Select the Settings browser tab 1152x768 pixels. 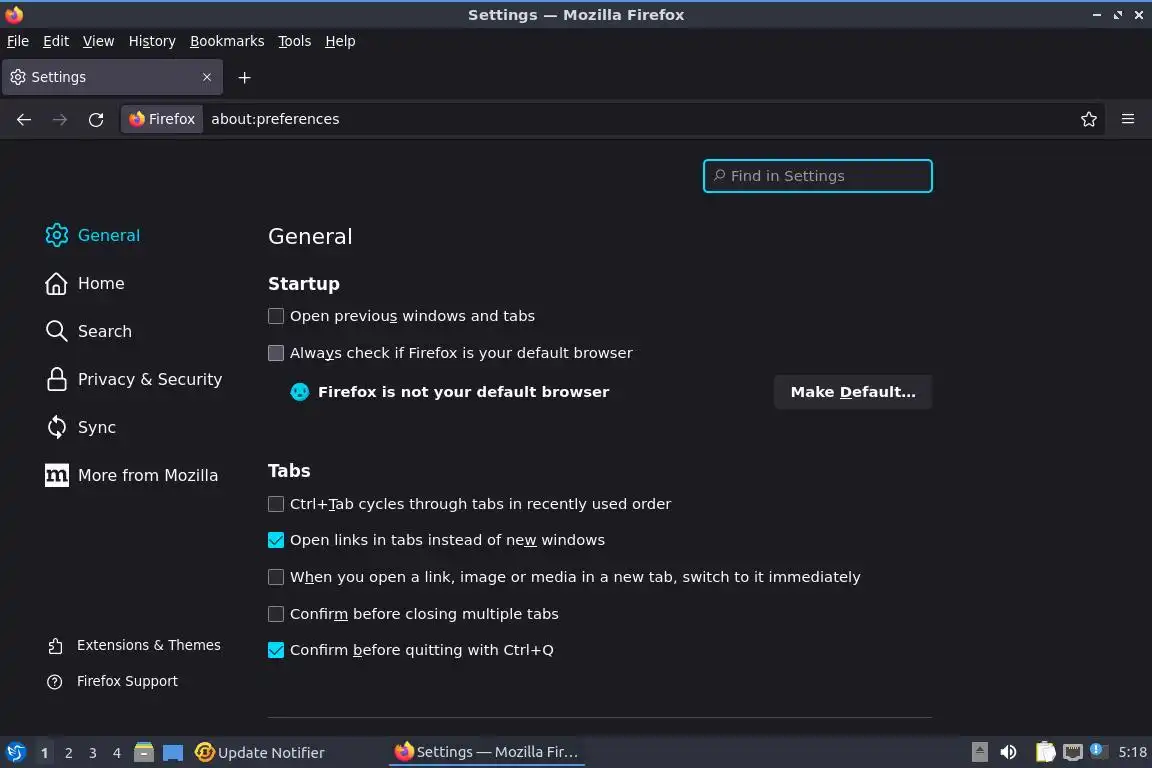point(112,77)
